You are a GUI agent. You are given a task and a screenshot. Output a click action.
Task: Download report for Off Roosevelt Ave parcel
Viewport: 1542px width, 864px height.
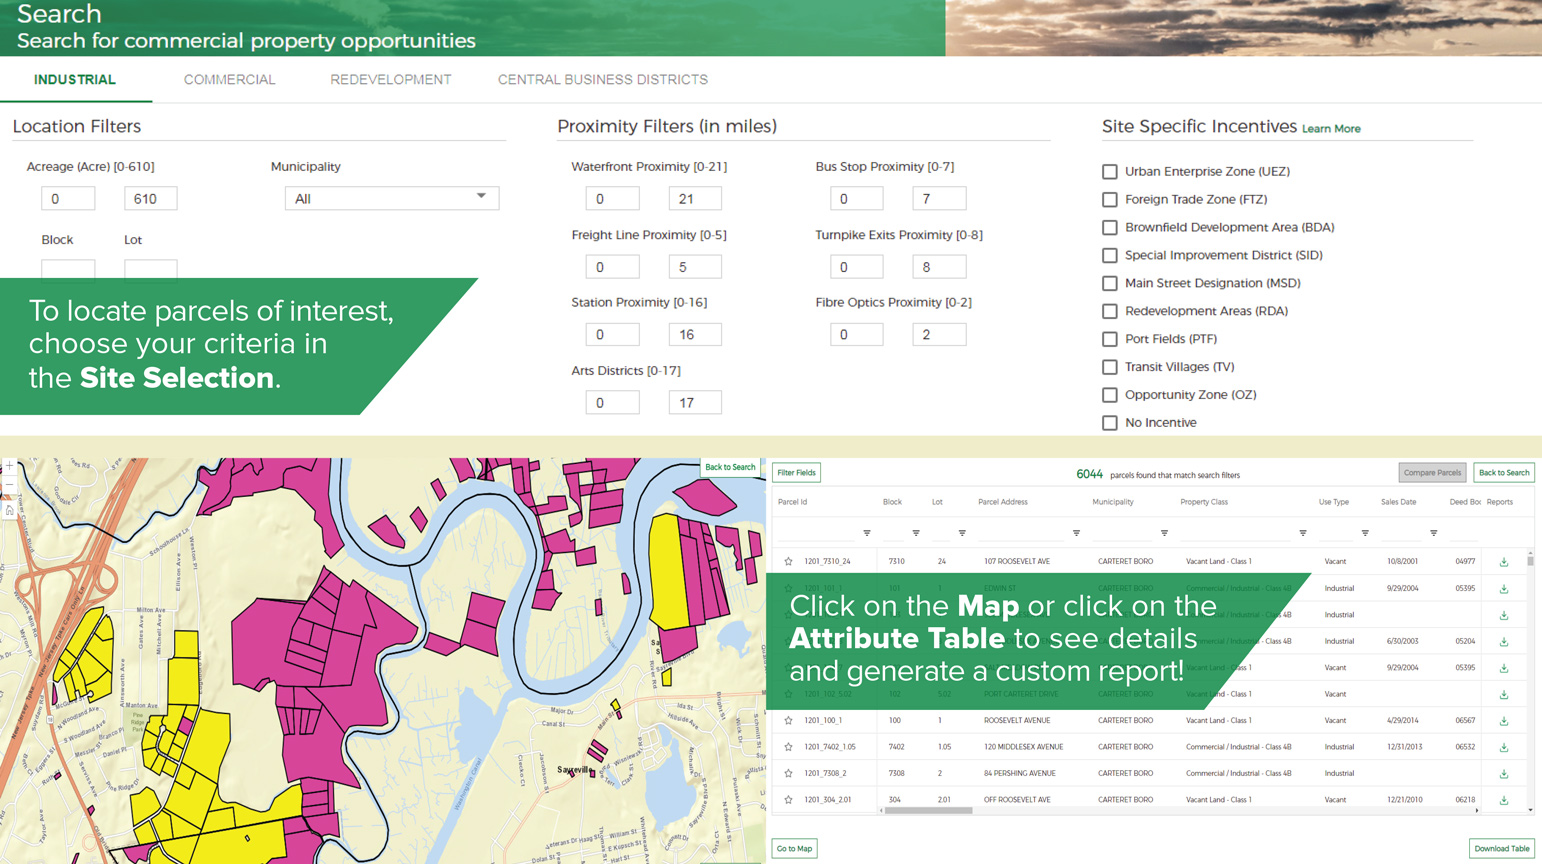click(1503, 800)
